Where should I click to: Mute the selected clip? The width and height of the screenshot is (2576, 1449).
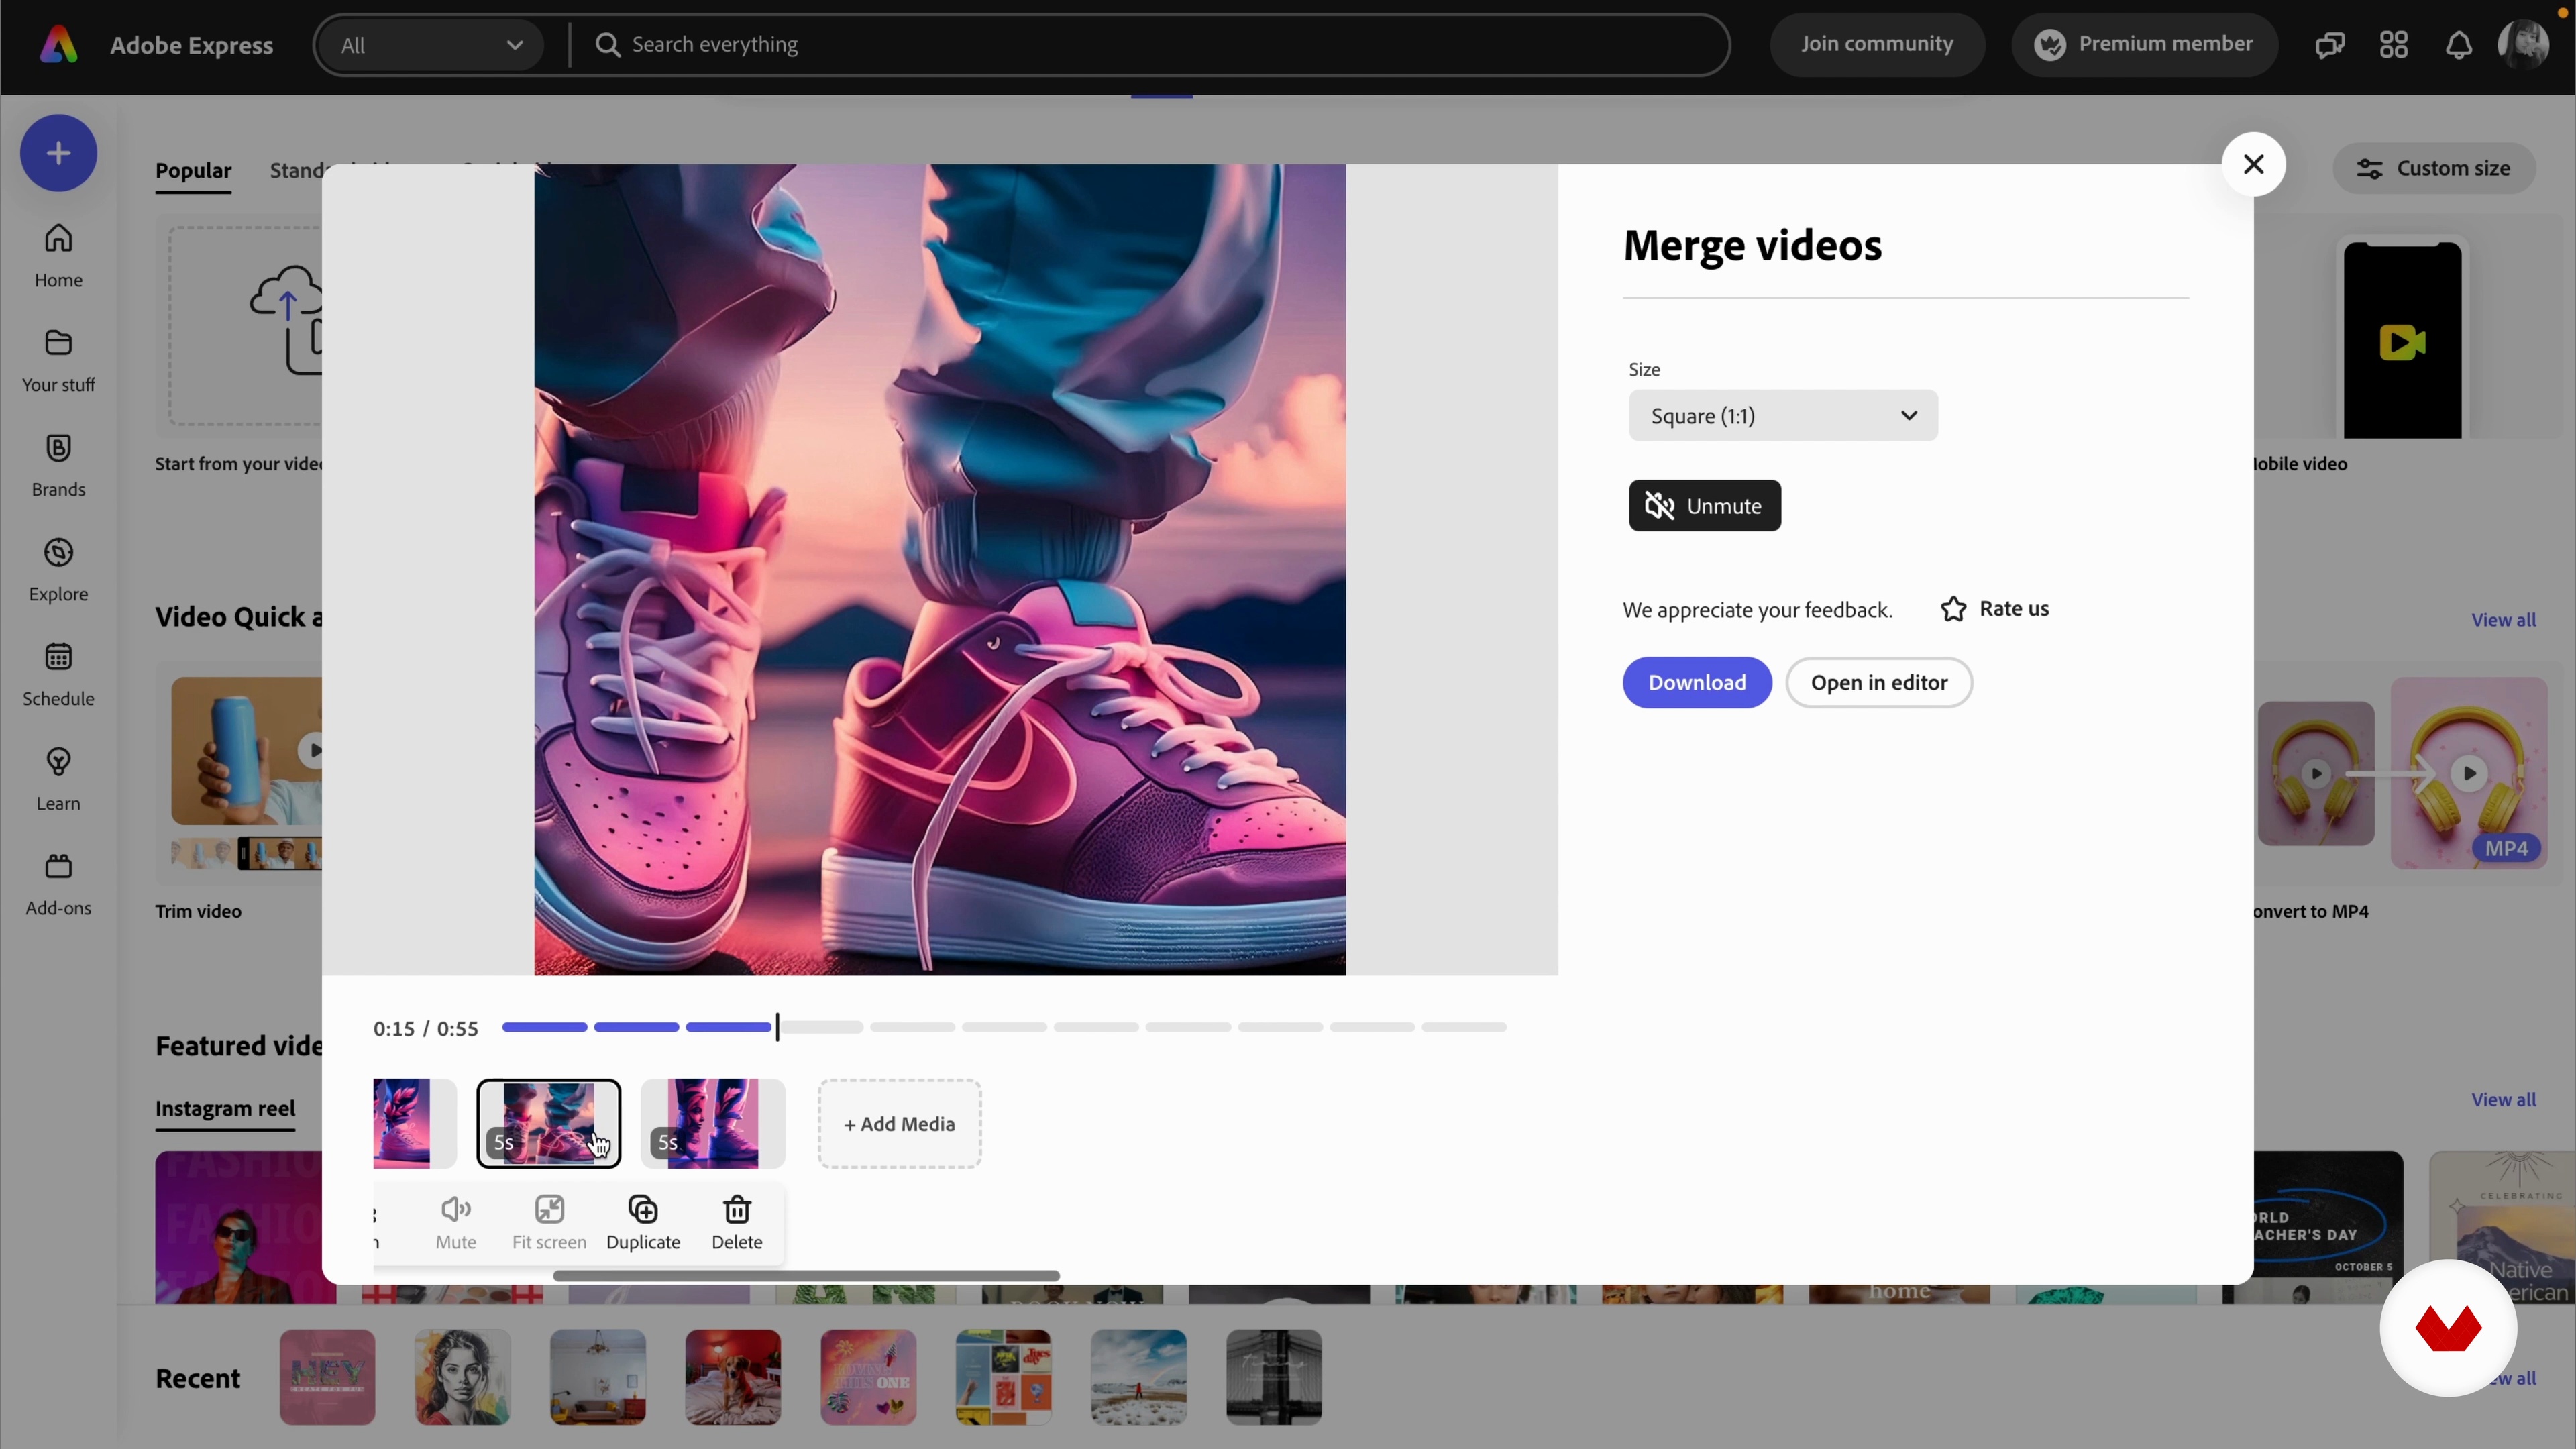click(456, 1222)
